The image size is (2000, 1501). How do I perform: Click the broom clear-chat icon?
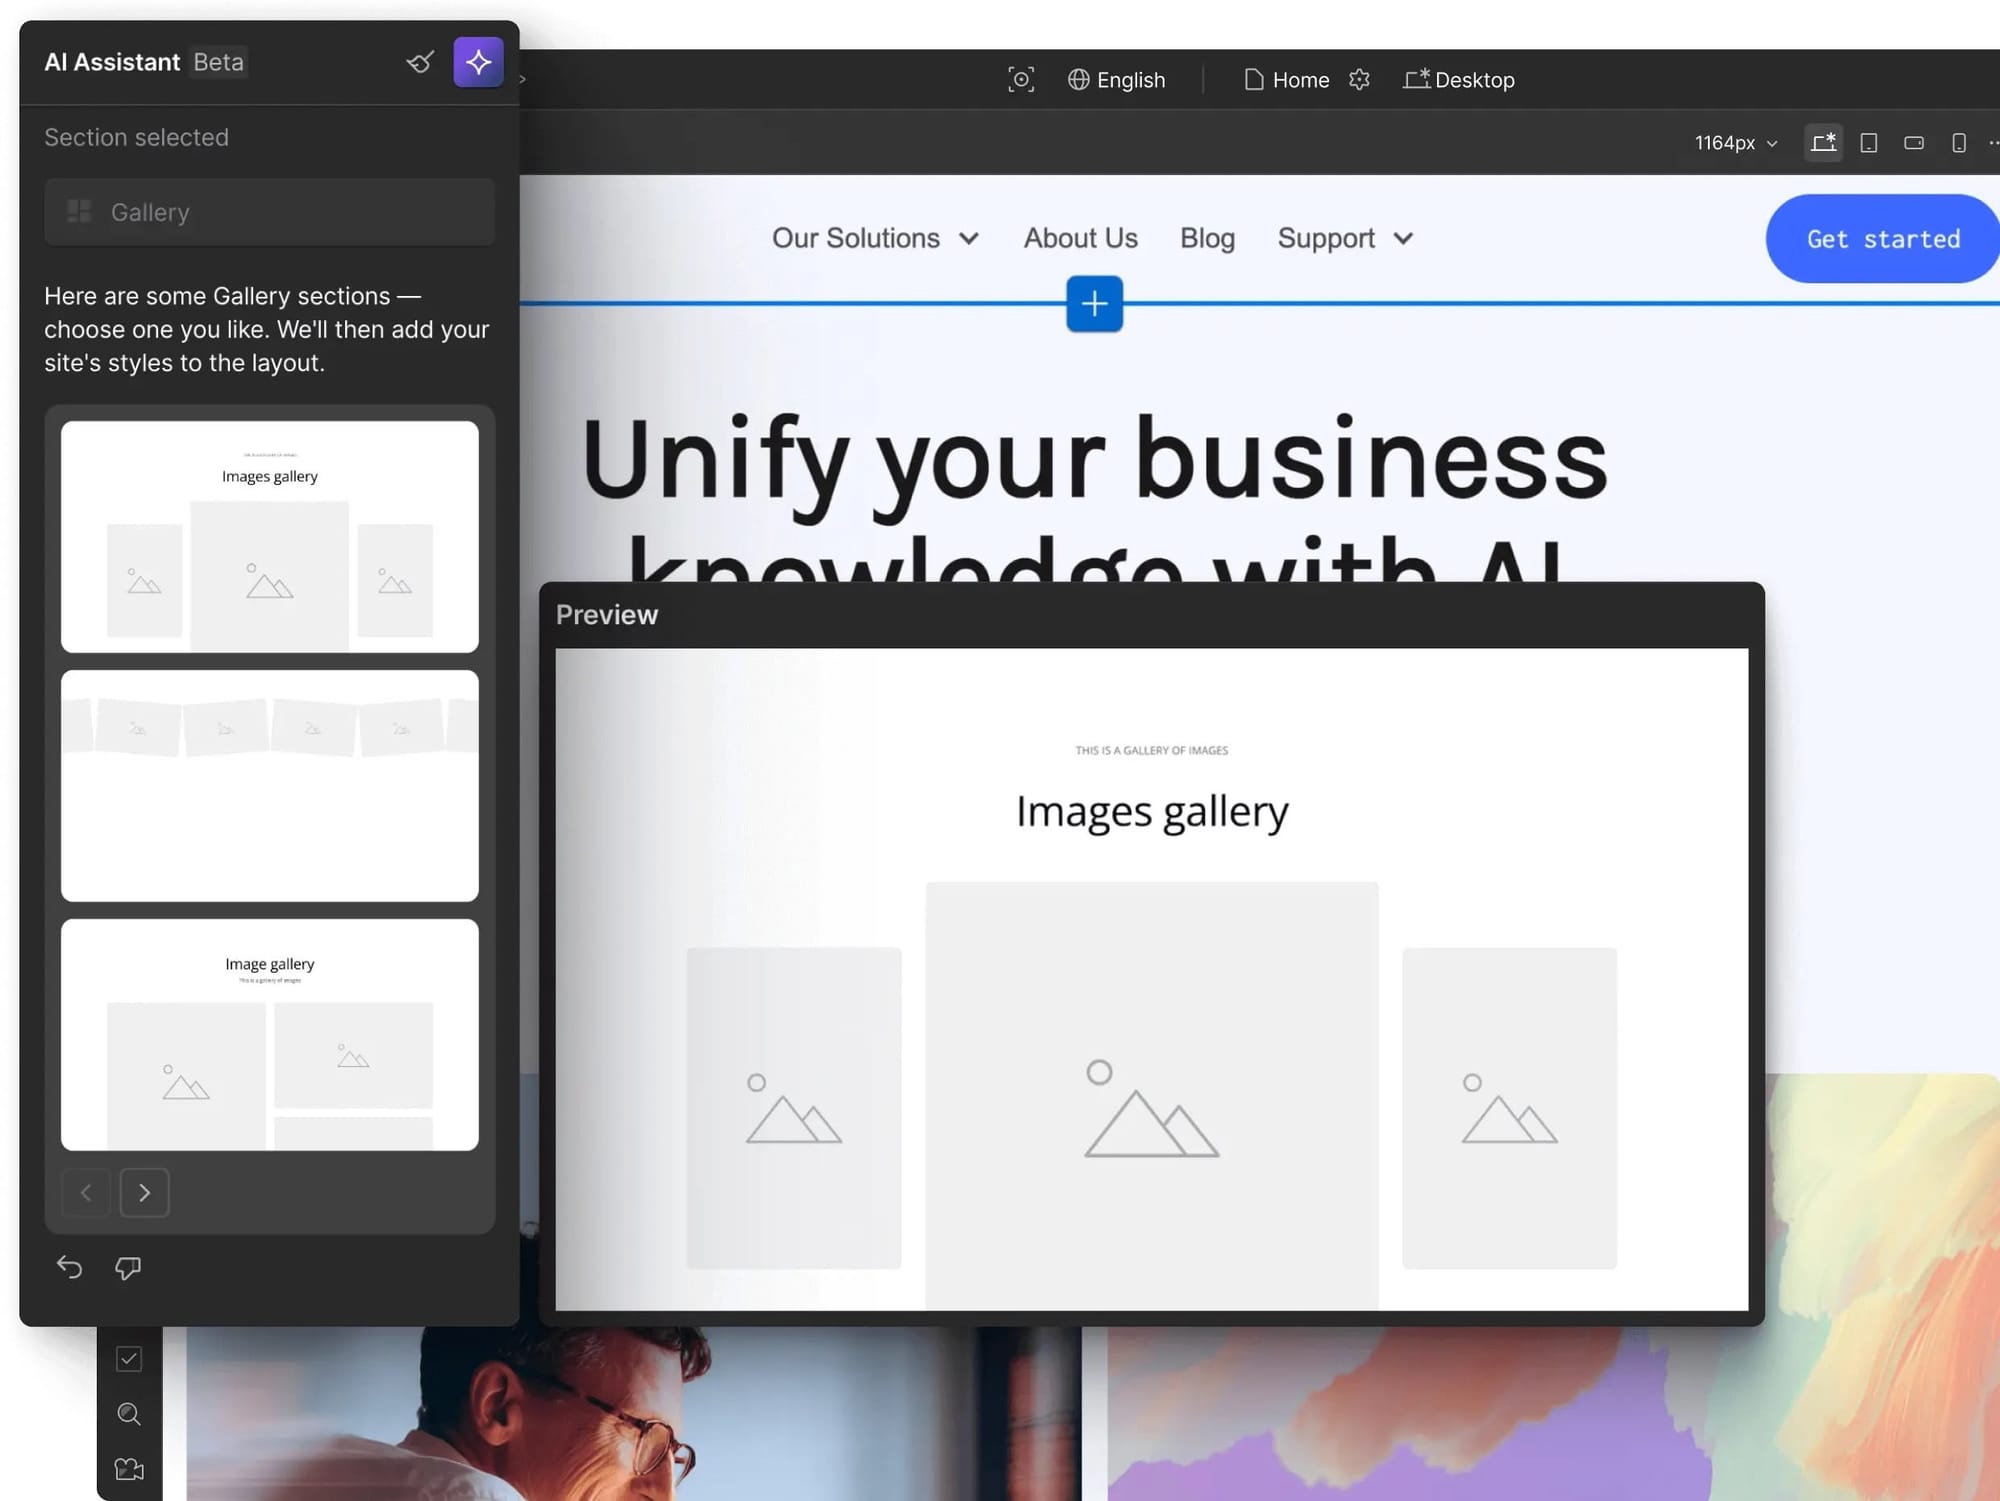coord(420,62)
